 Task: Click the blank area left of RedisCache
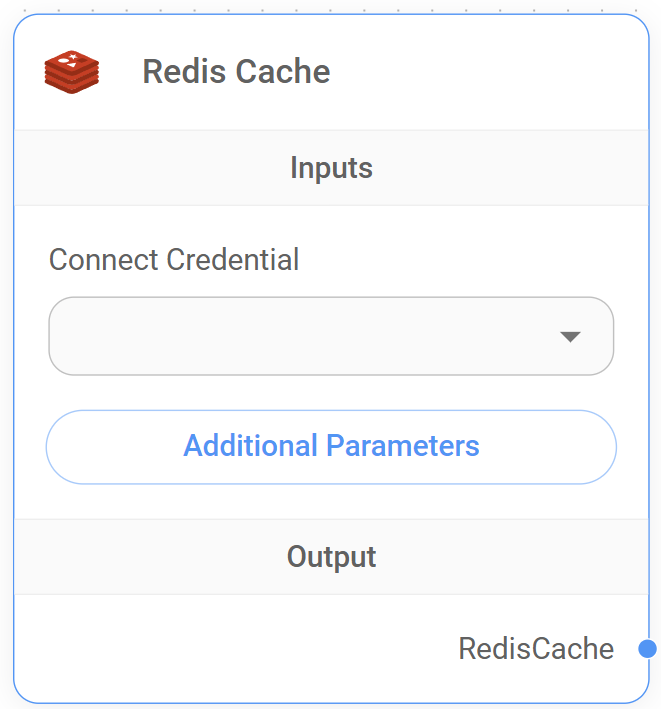click(x=230, y=649)
